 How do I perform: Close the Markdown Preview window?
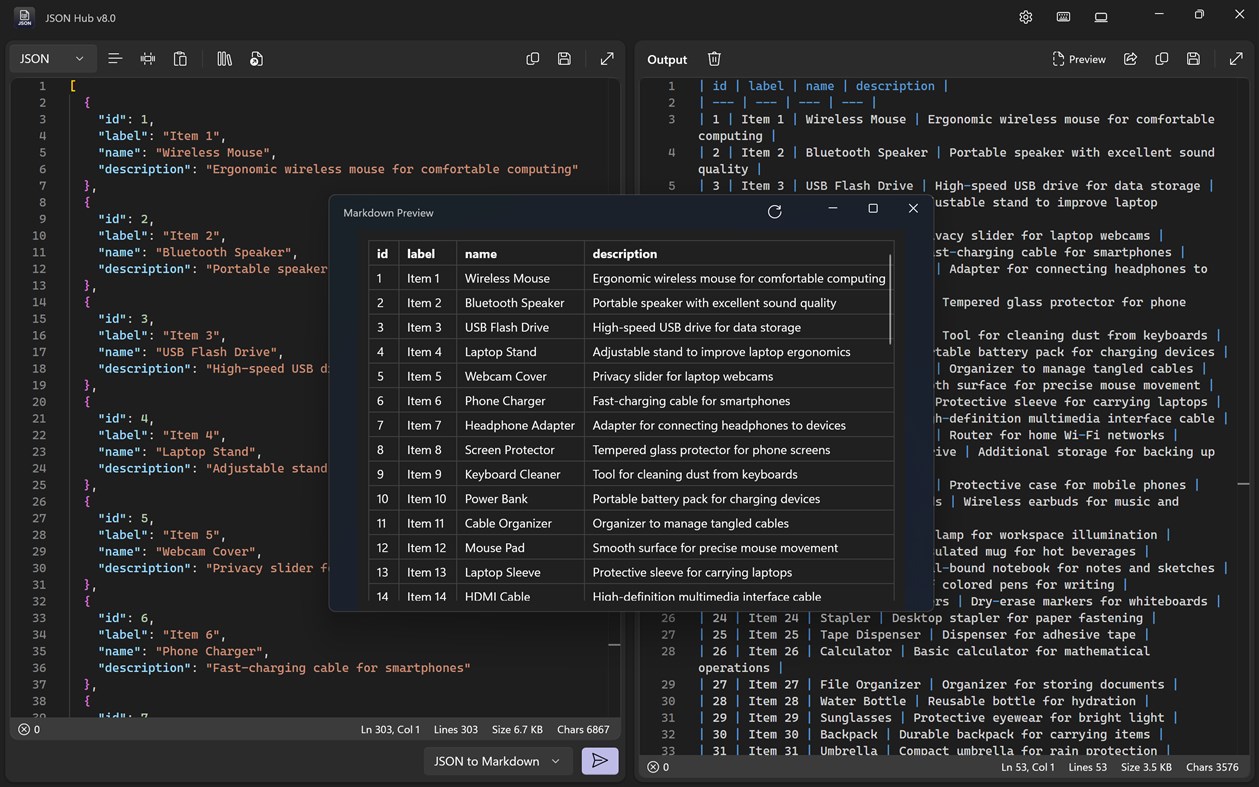(x=913, y=208)
